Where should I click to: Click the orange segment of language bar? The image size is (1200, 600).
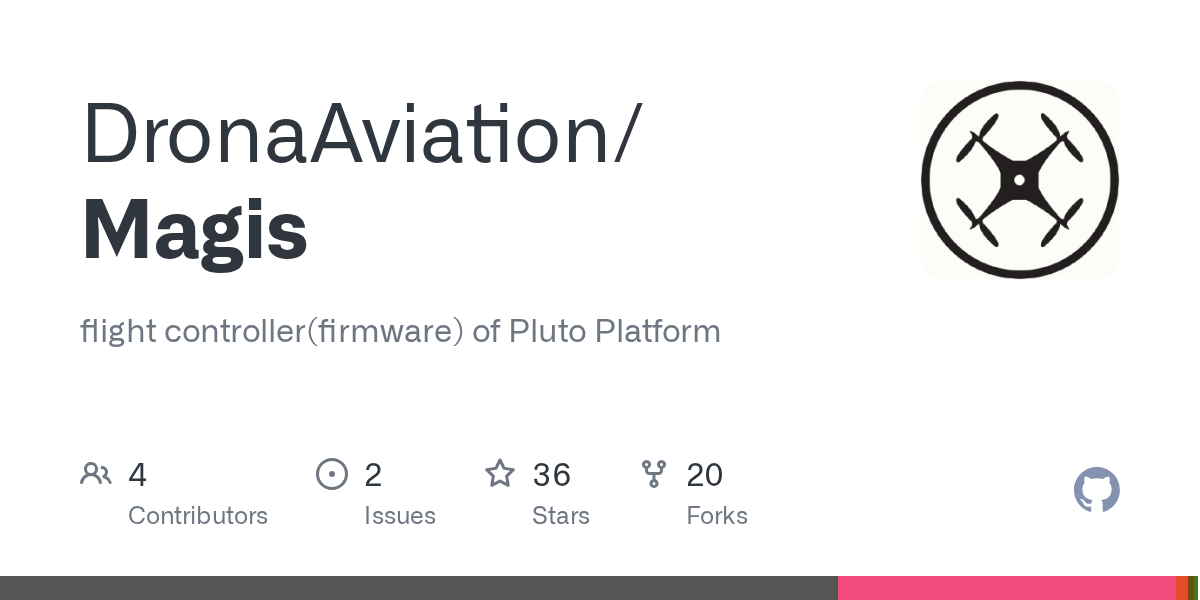1181,588
